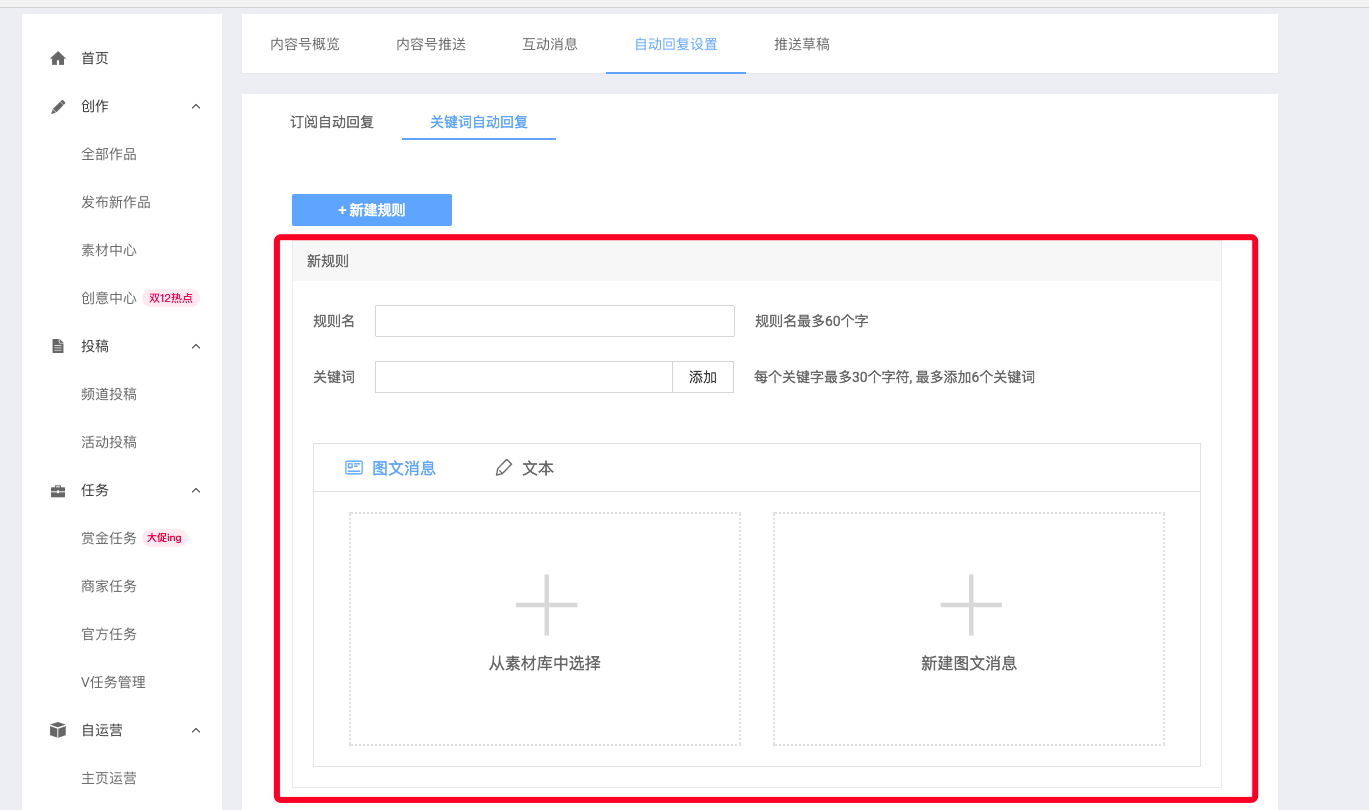Click the hint text 规则名最多60个字

point(811,321)
